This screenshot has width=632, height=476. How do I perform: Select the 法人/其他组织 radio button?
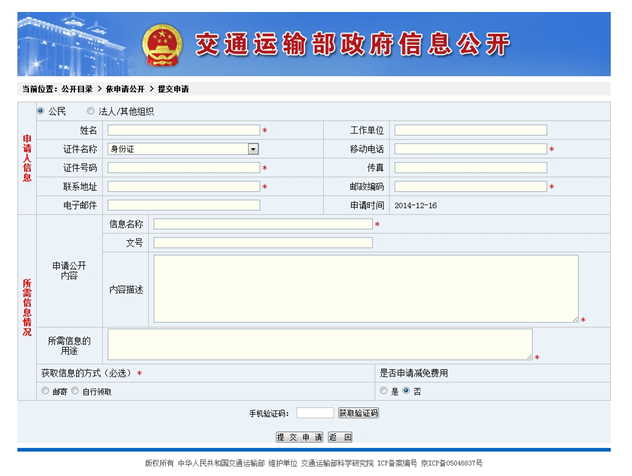[91, 110]
